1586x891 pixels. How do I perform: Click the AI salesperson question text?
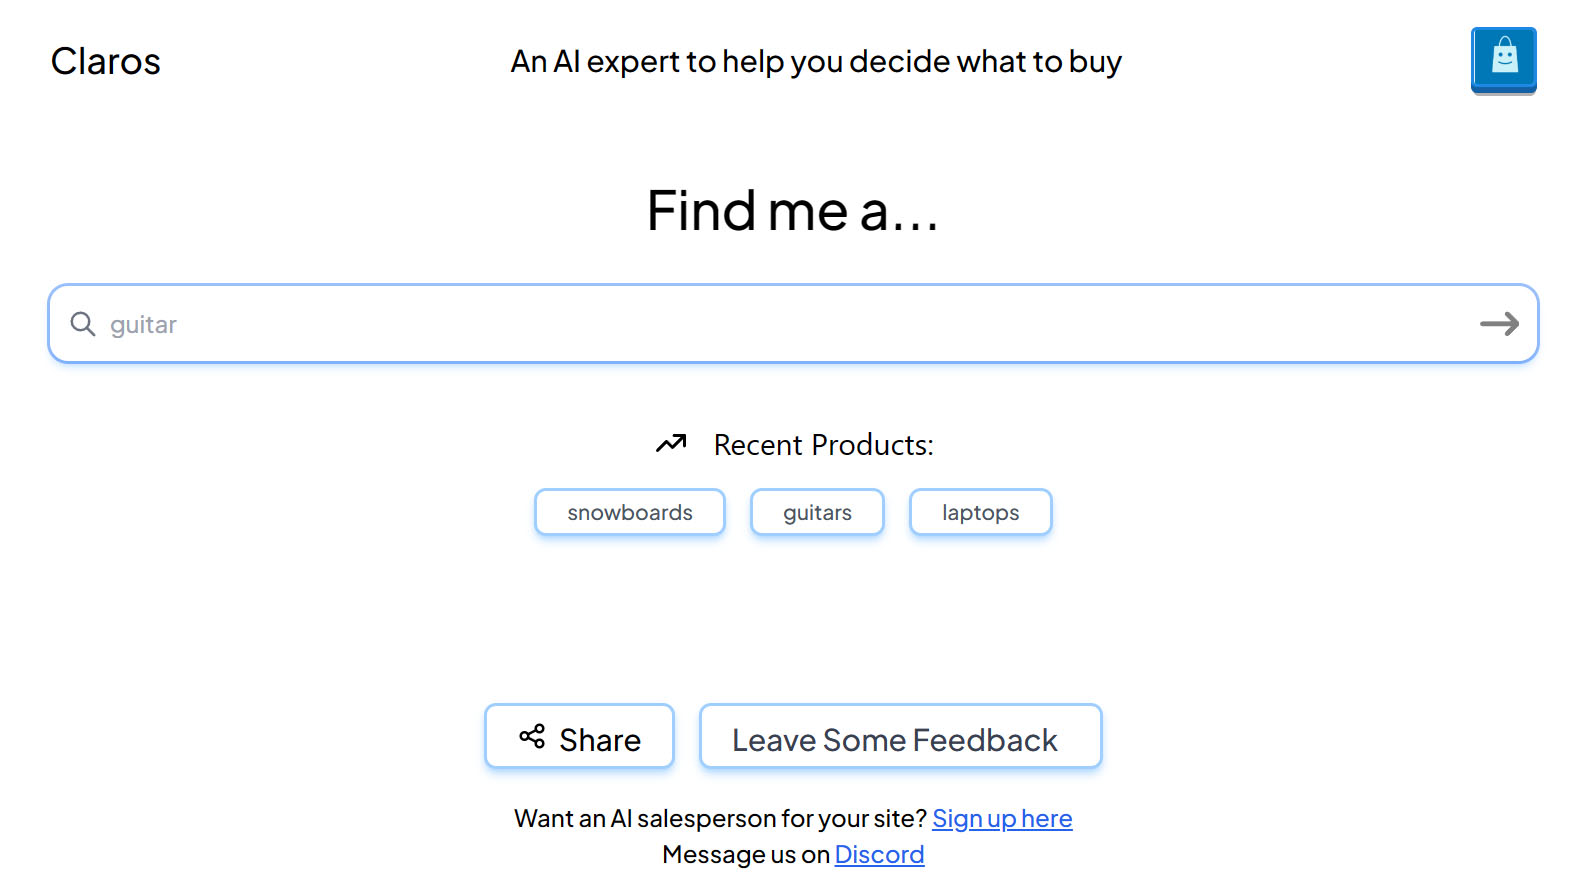(720, 818)
